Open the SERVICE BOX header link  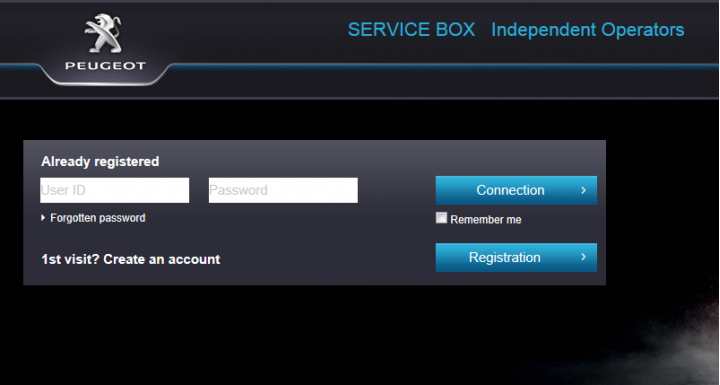(x=411, y=30)
